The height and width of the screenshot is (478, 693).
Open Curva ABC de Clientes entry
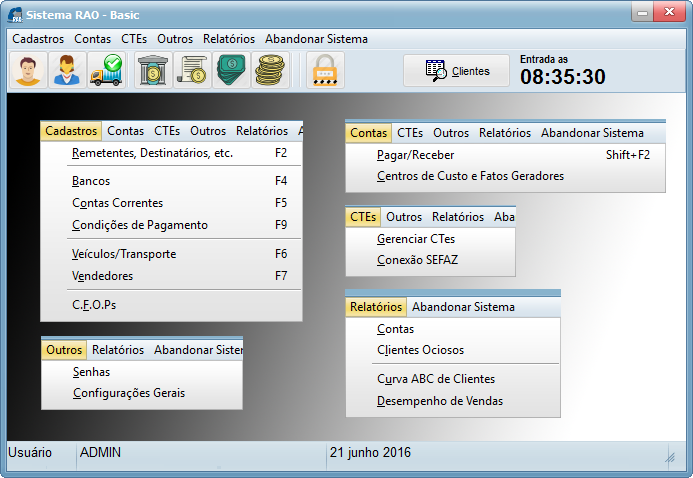coord(453,379)
